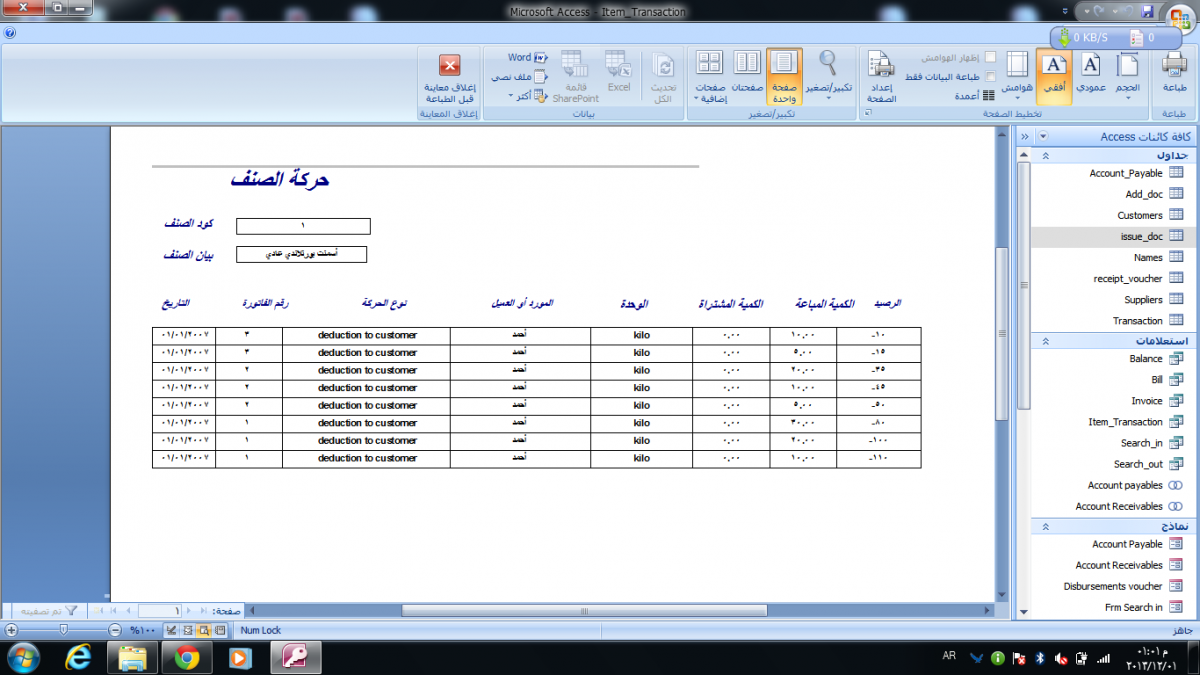Click the page number input field
This screenshot has height=675, width=1200.
(161, 610)
